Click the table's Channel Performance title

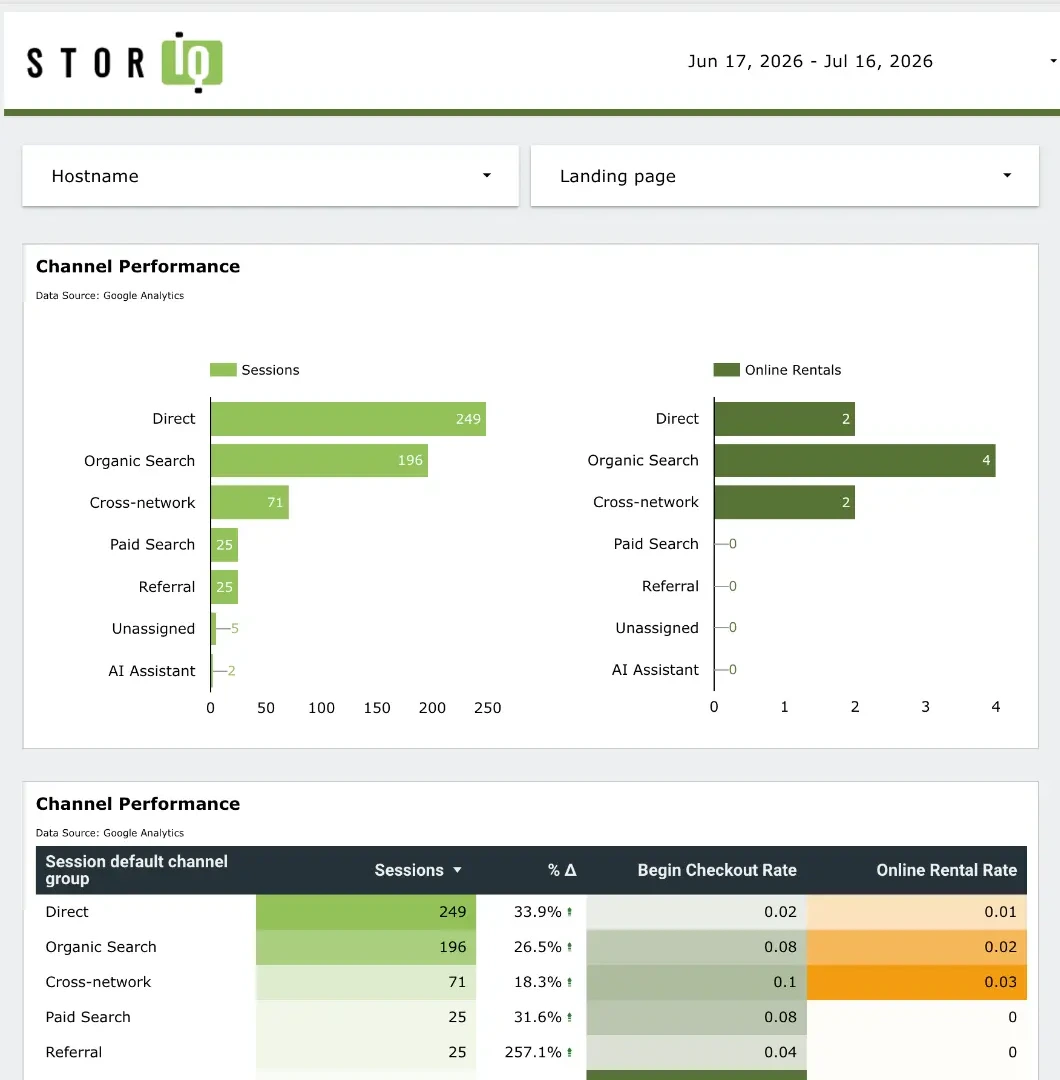coord(138,804)
